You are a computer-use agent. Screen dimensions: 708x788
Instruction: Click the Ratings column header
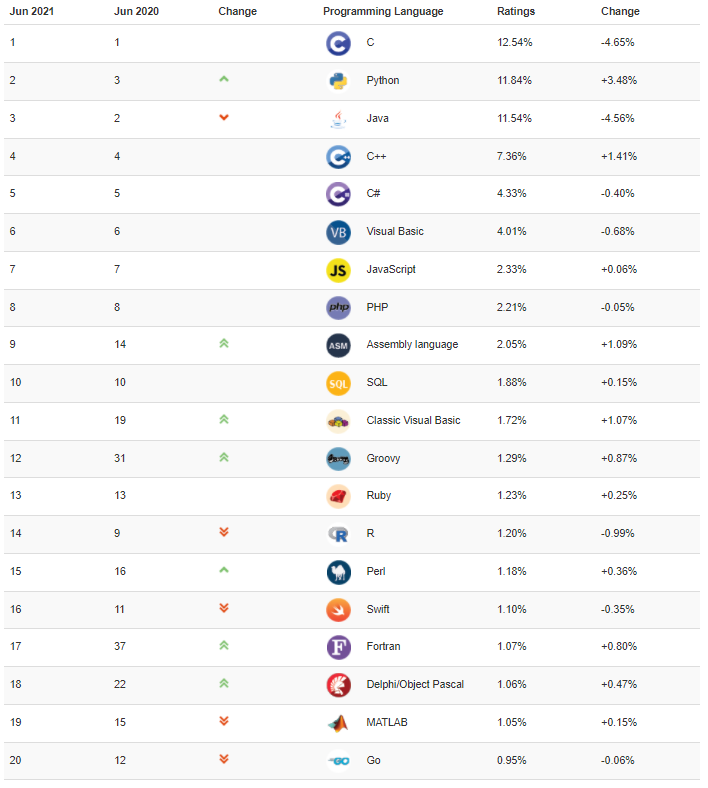tap(516, 11)
